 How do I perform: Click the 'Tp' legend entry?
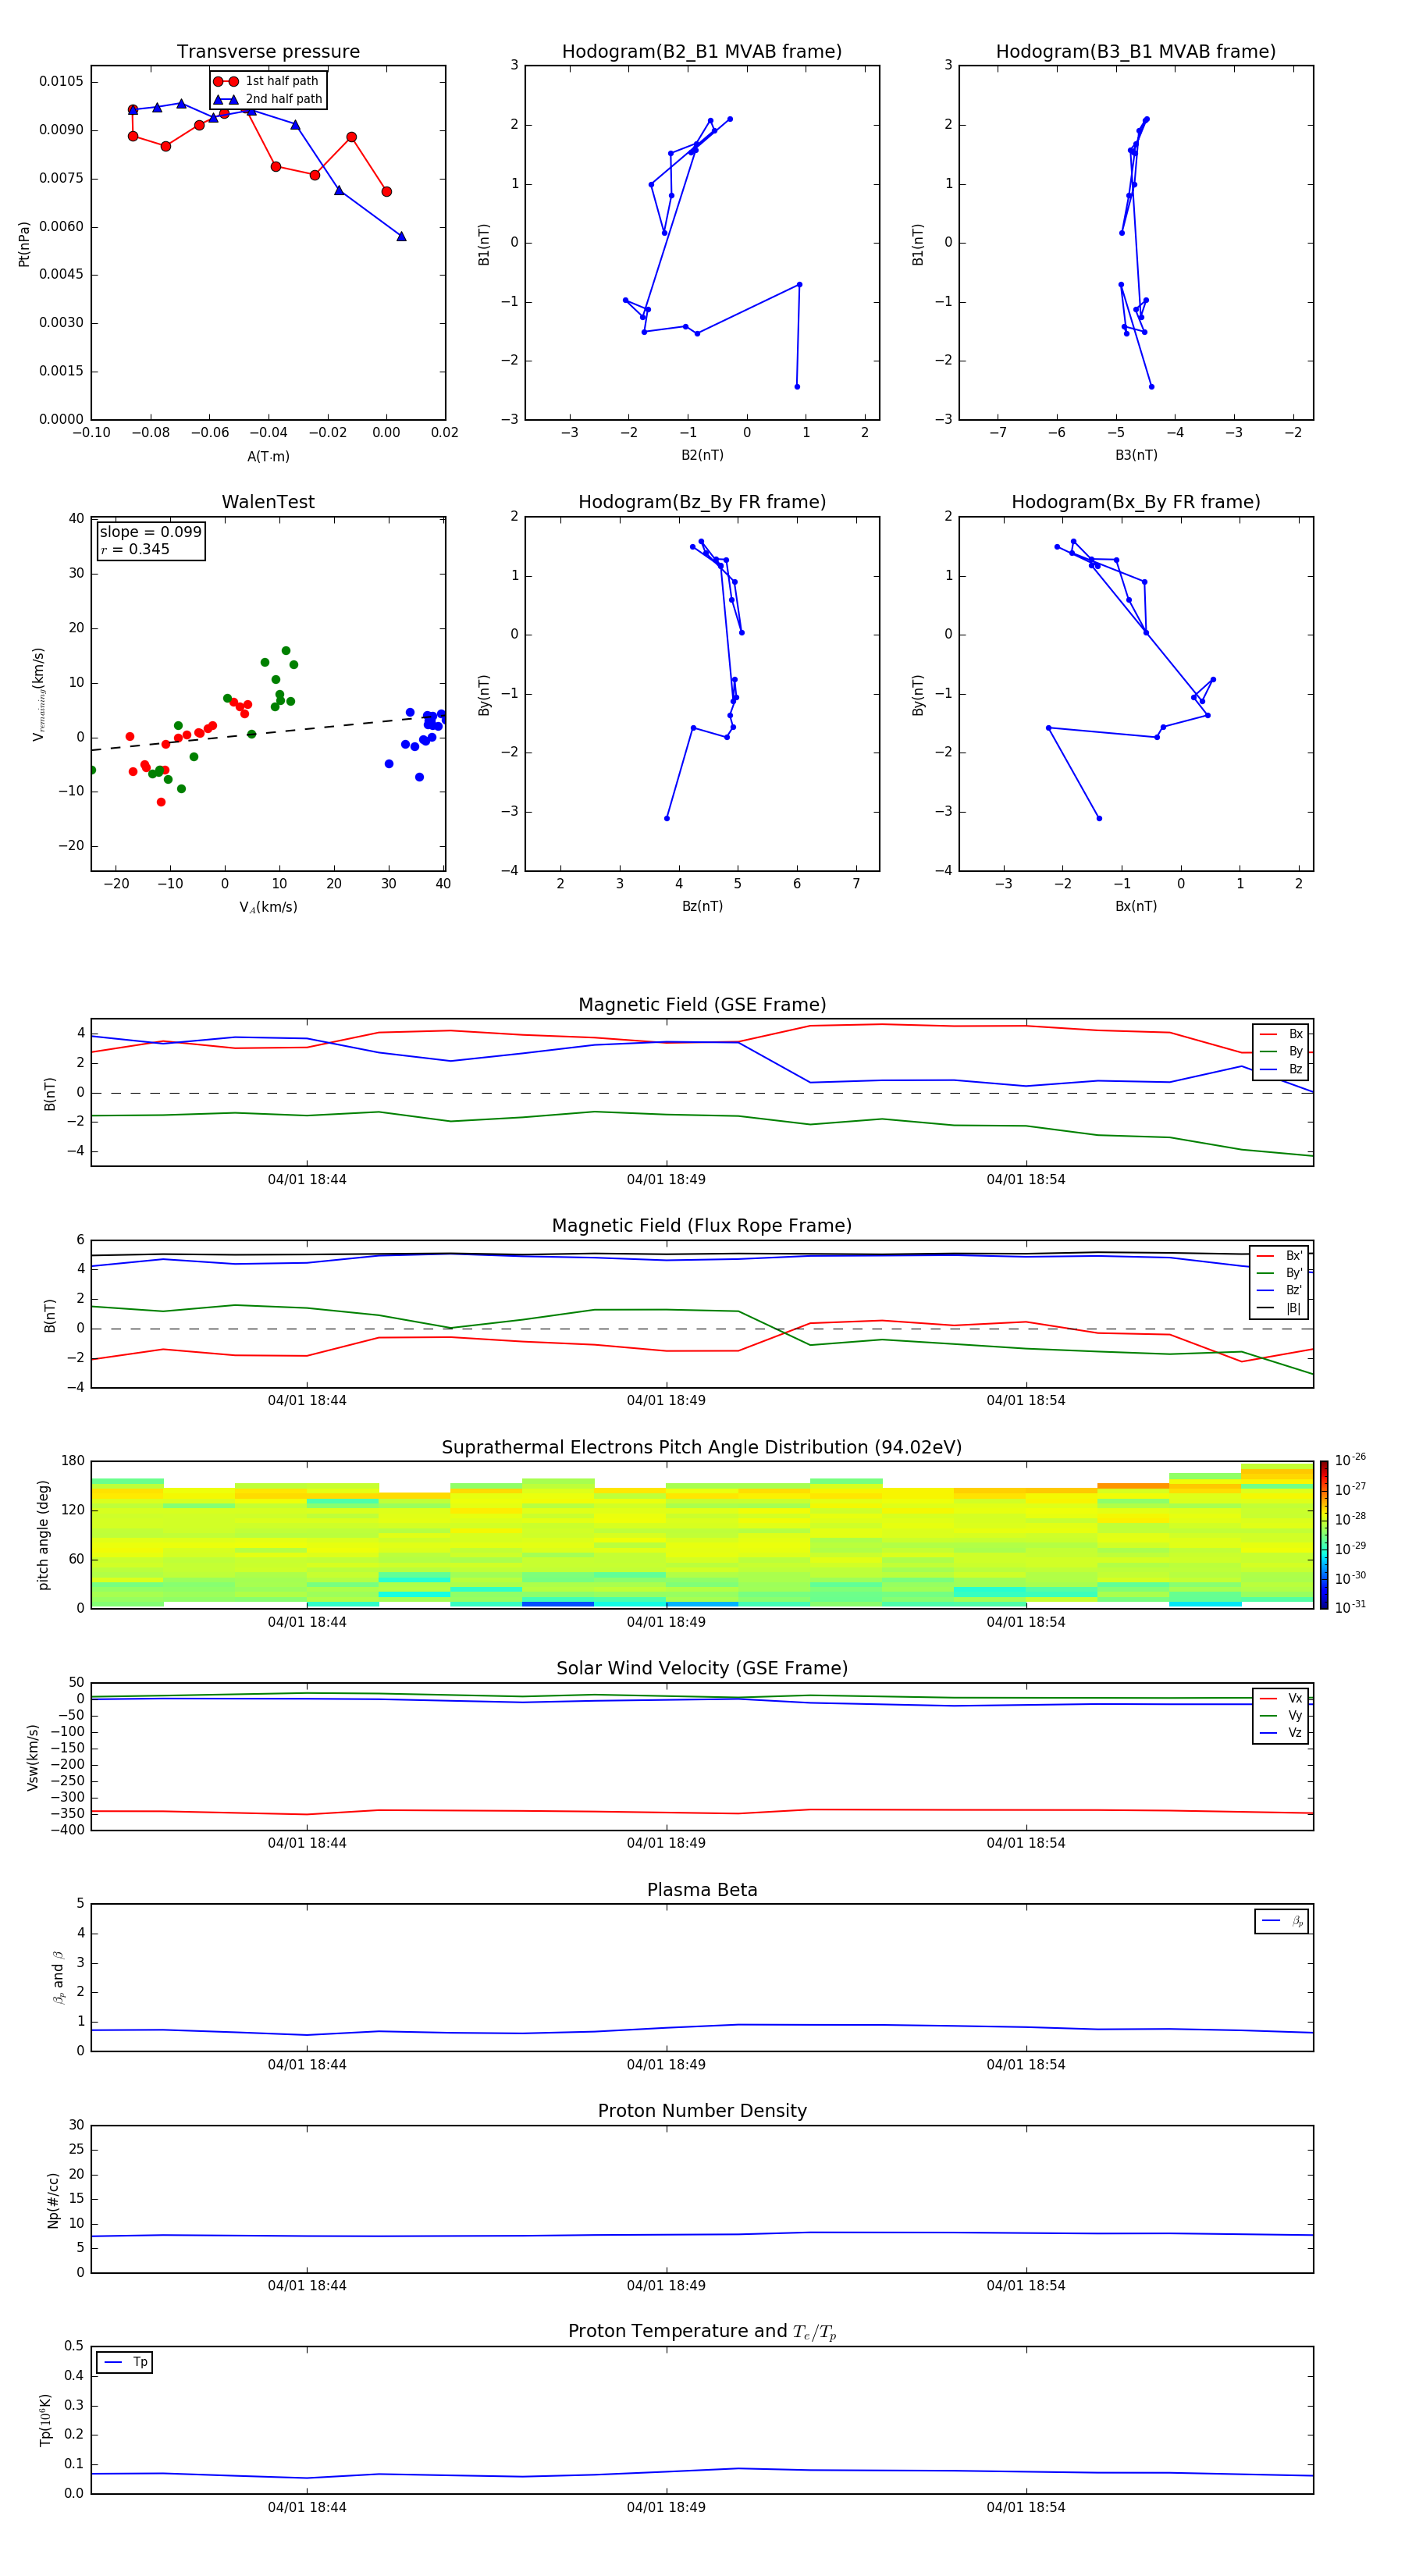[x=125, y=2362]
